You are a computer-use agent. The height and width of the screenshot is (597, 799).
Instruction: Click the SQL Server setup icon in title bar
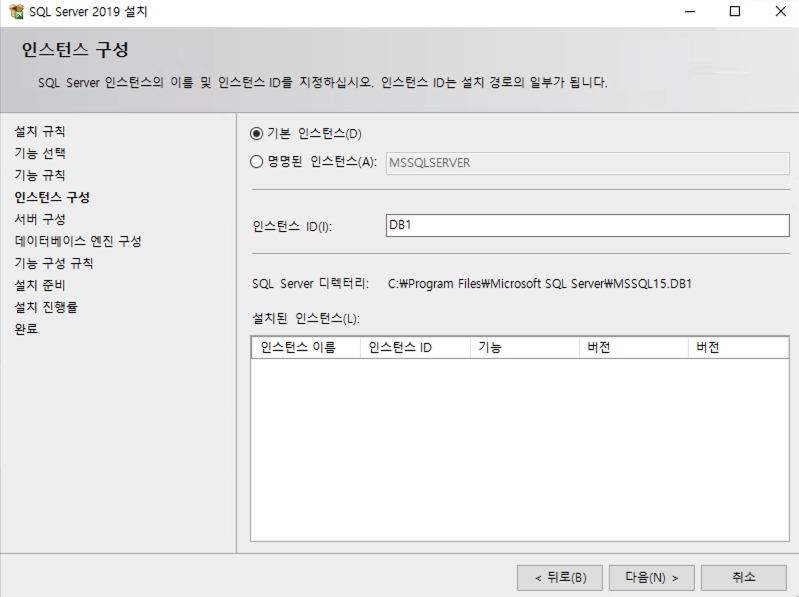[16, 11]
